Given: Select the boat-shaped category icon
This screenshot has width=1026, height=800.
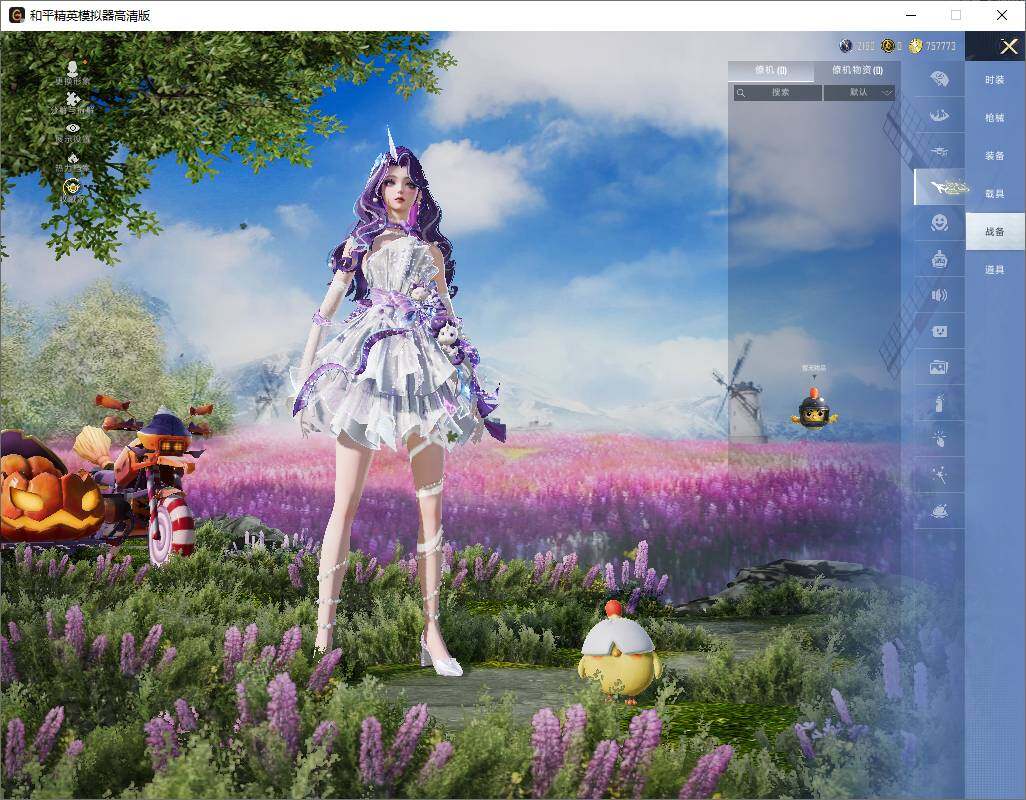Looking at the screenshot, I should (940, 116).
